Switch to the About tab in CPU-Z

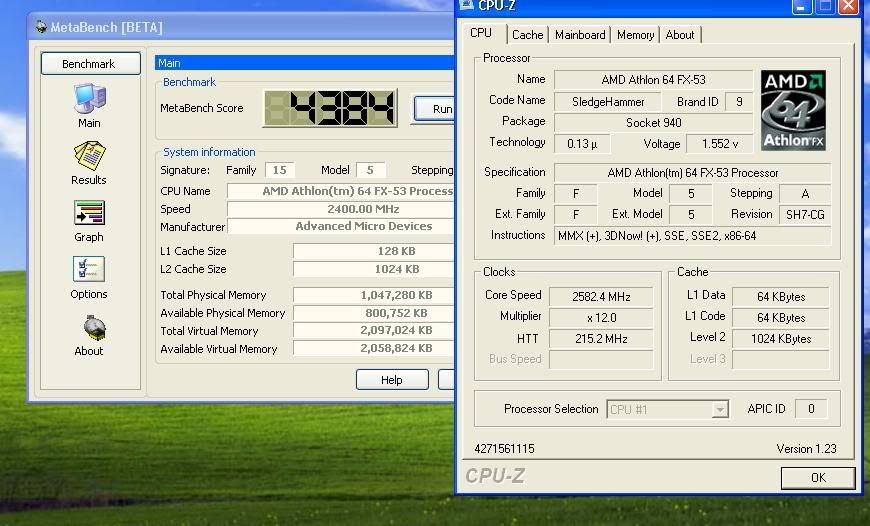(680, 35)
